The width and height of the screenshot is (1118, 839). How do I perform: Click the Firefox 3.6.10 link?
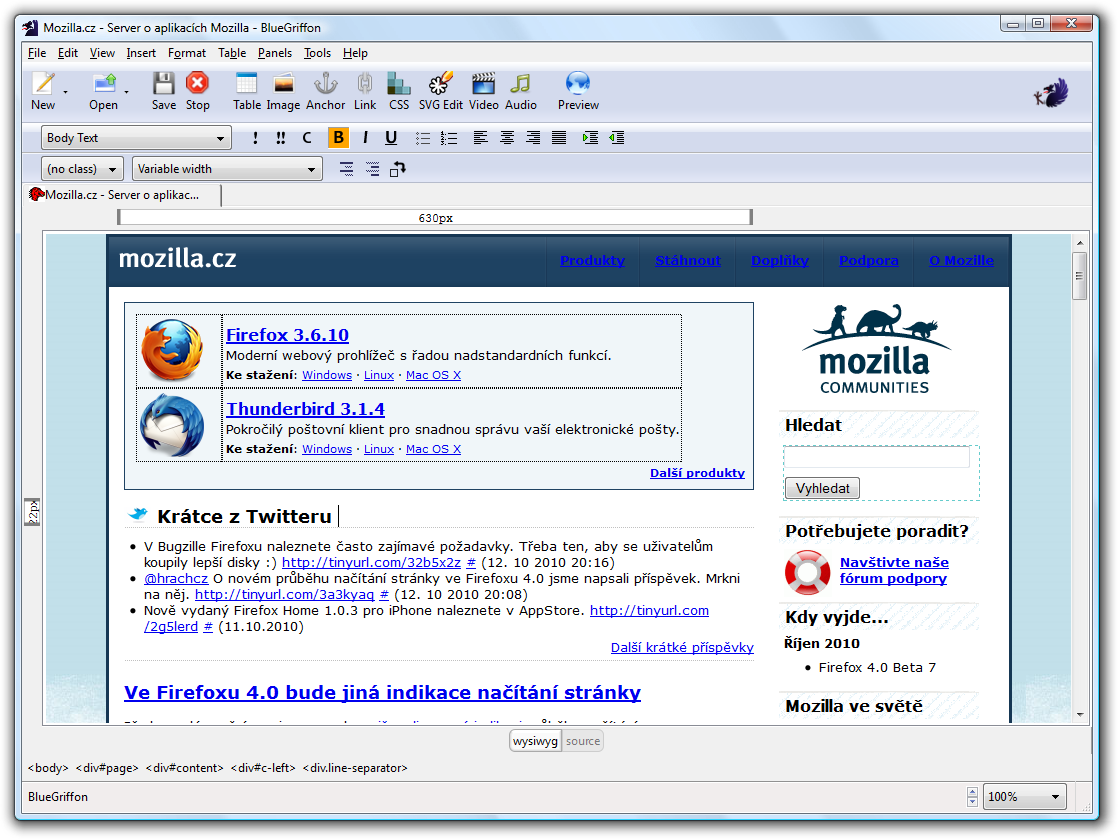pyautogui.click(x=287, y=334)
